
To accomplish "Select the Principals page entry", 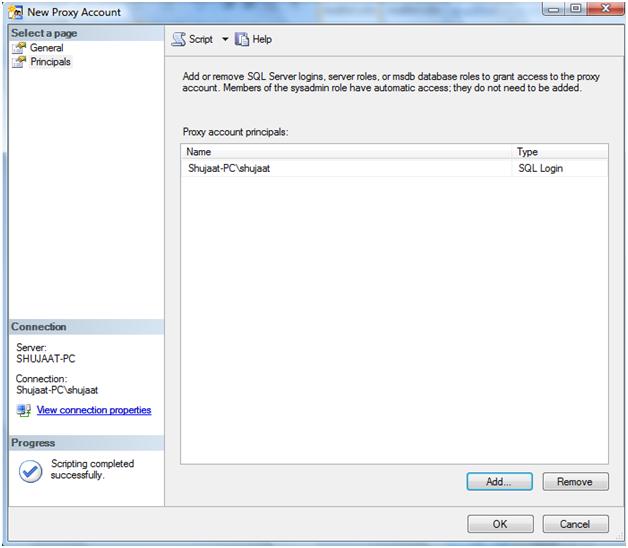I will [50, 62].
